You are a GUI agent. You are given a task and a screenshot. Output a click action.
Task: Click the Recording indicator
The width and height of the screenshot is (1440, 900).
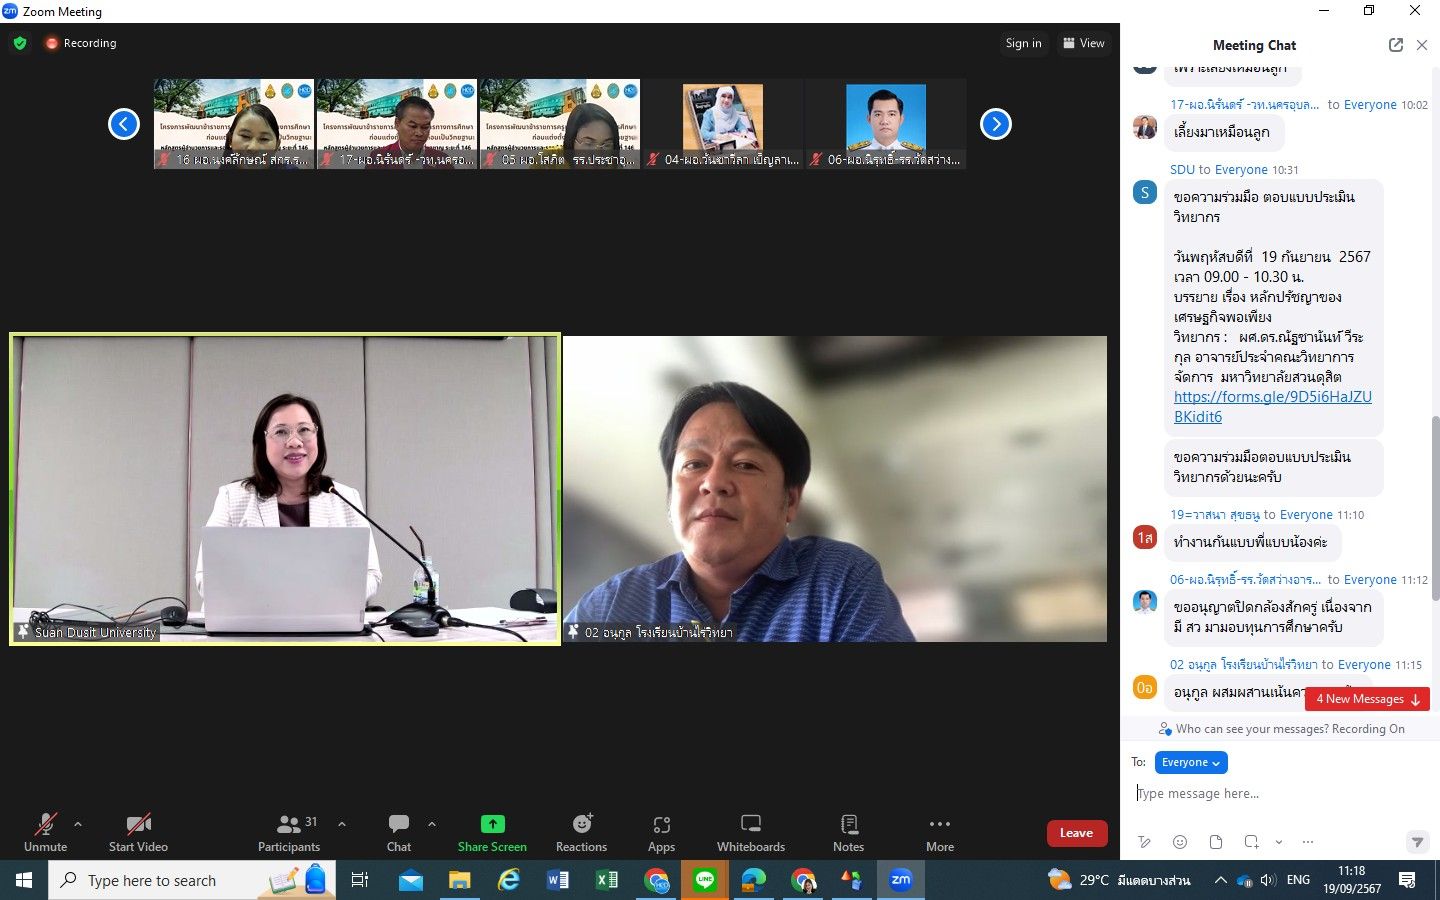point(81,43)
